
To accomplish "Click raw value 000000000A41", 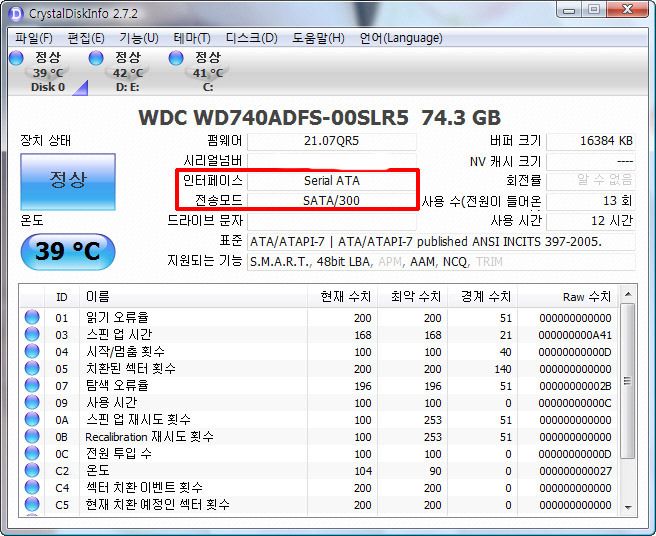I will pyautogui.click(x=575, y=335).
